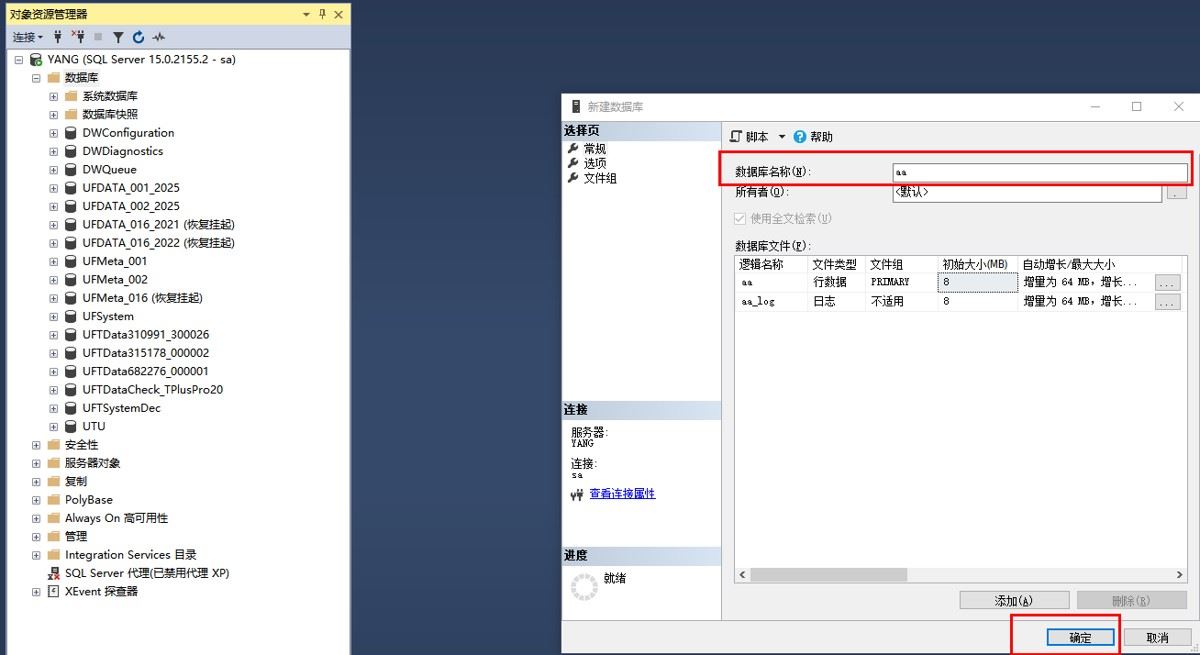Click the database icon beside UFSystem

[x=71, y=316]
